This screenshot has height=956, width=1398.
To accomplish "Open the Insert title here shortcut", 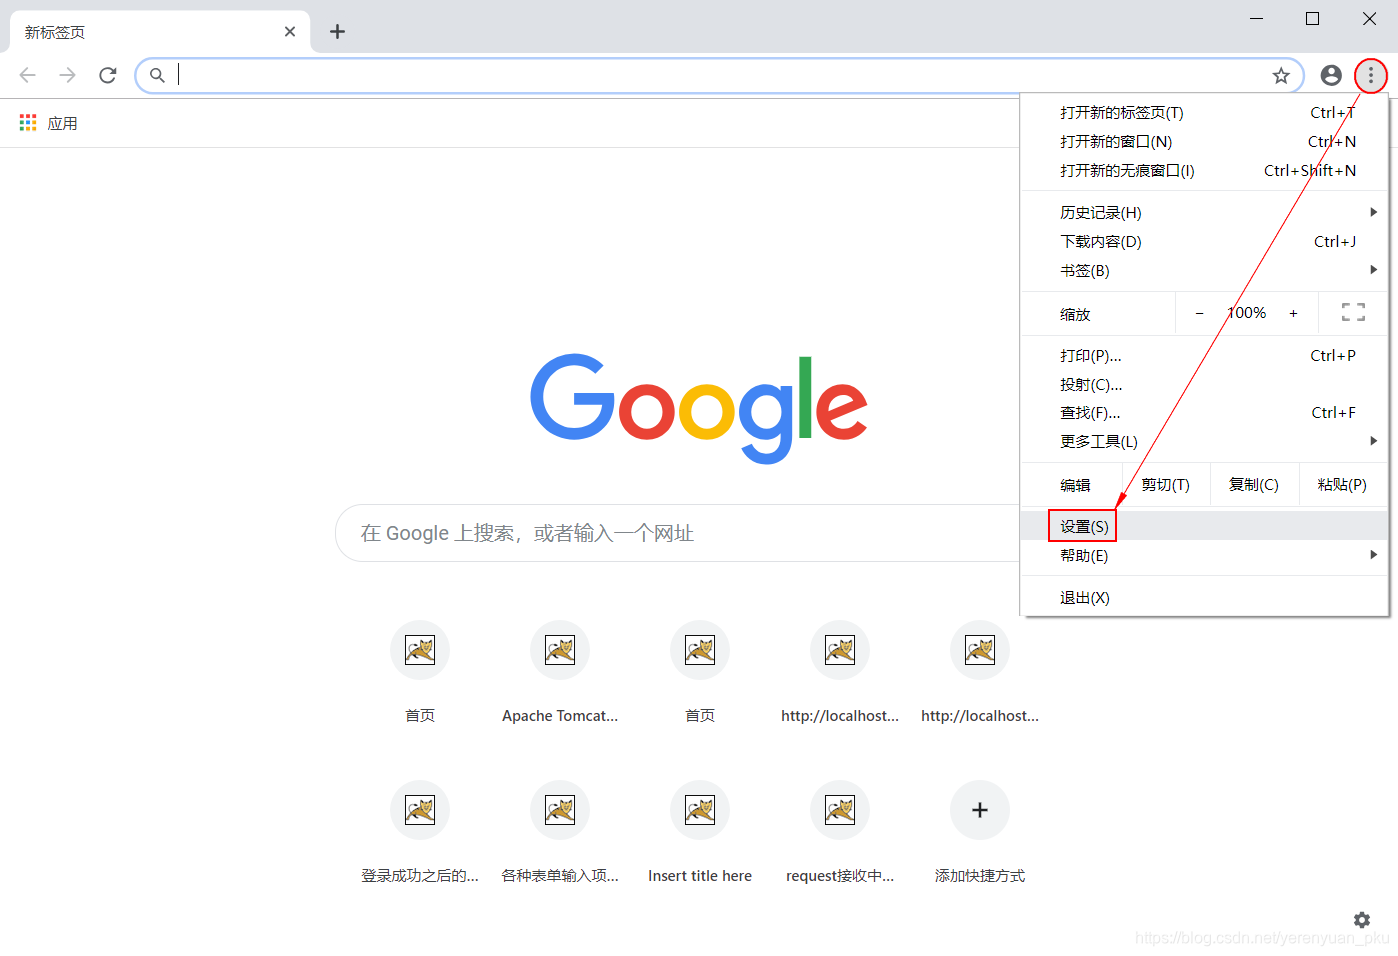I will pyautogui.click(x=700, y=830).
